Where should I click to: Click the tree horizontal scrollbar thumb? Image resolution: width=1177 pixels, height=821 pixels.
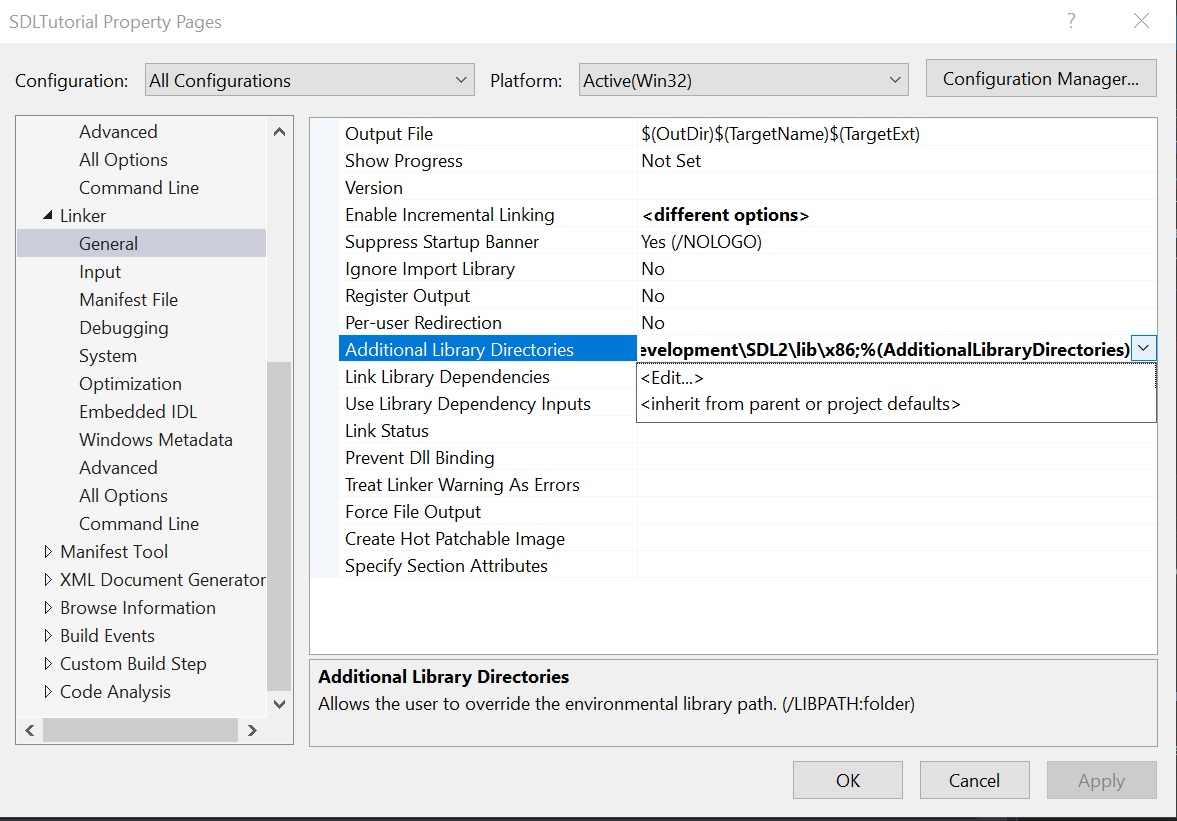(x=140, y=730)
